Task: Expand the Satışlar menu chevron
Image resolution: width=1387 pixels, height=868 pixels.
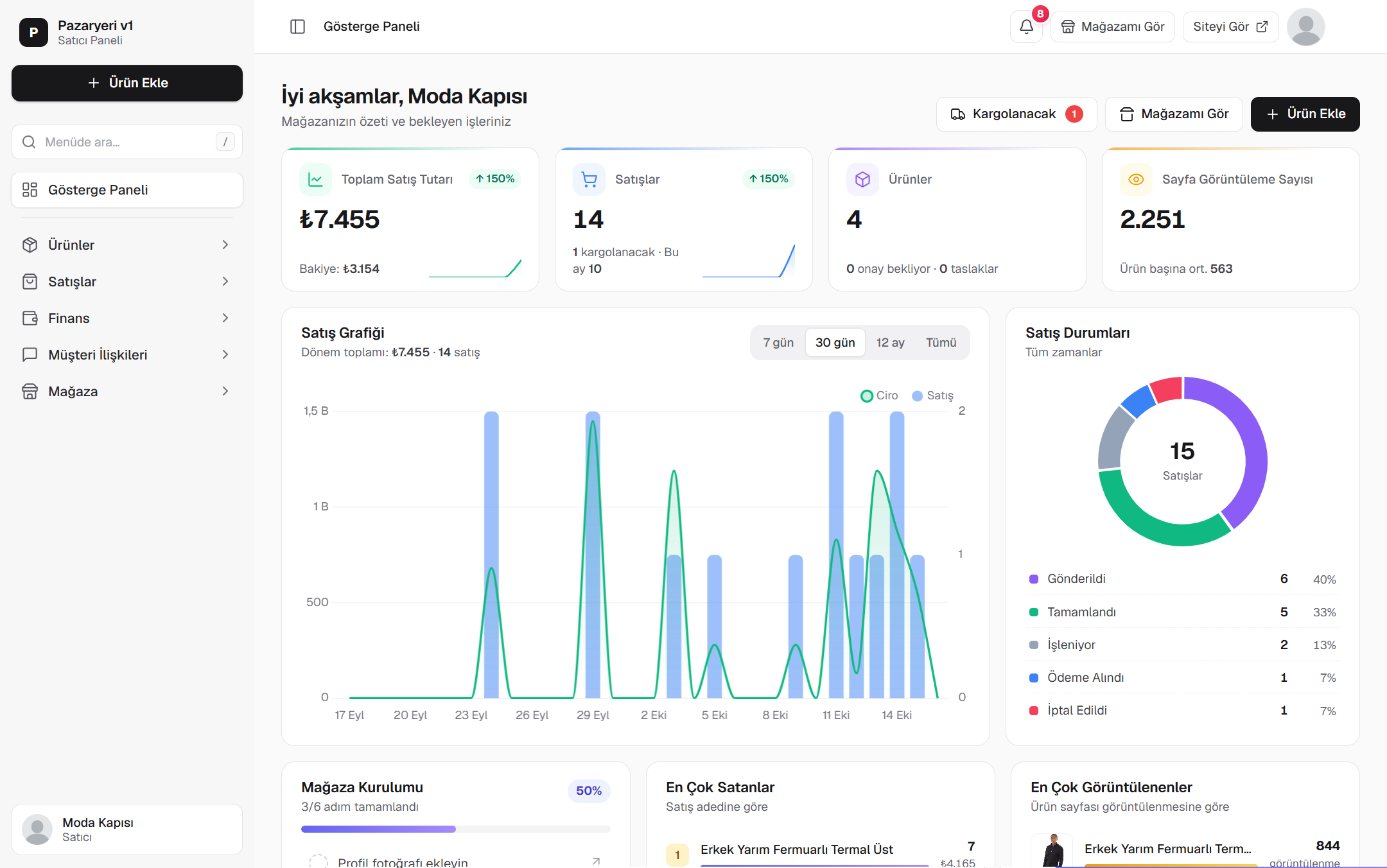Action: (225, 282)
